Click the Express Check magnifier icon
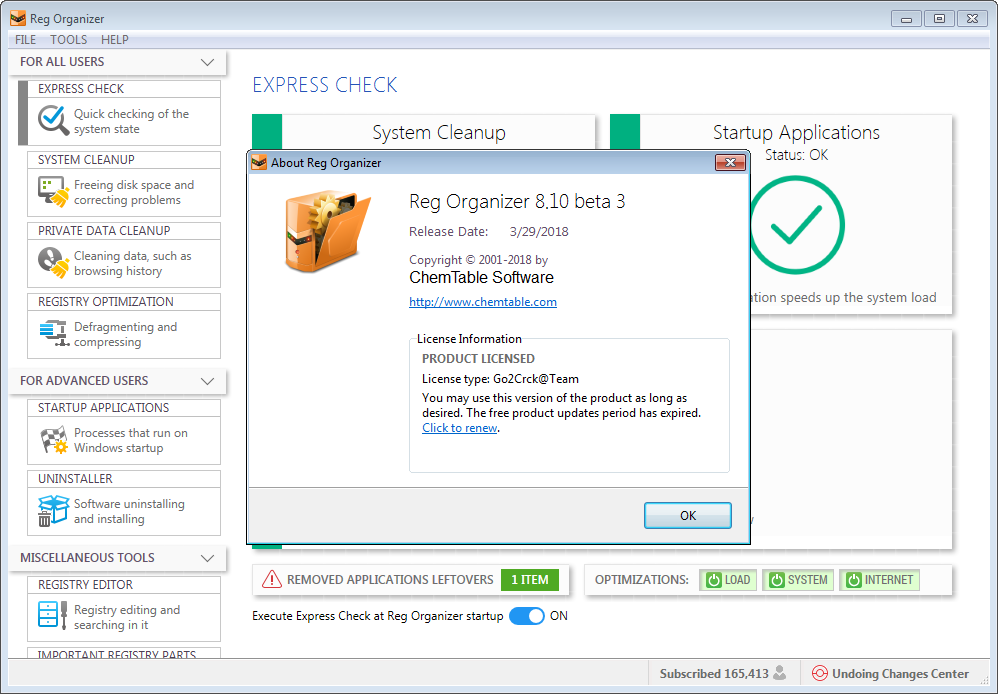Screen dimensions: 998x694 tap(53, 120)
